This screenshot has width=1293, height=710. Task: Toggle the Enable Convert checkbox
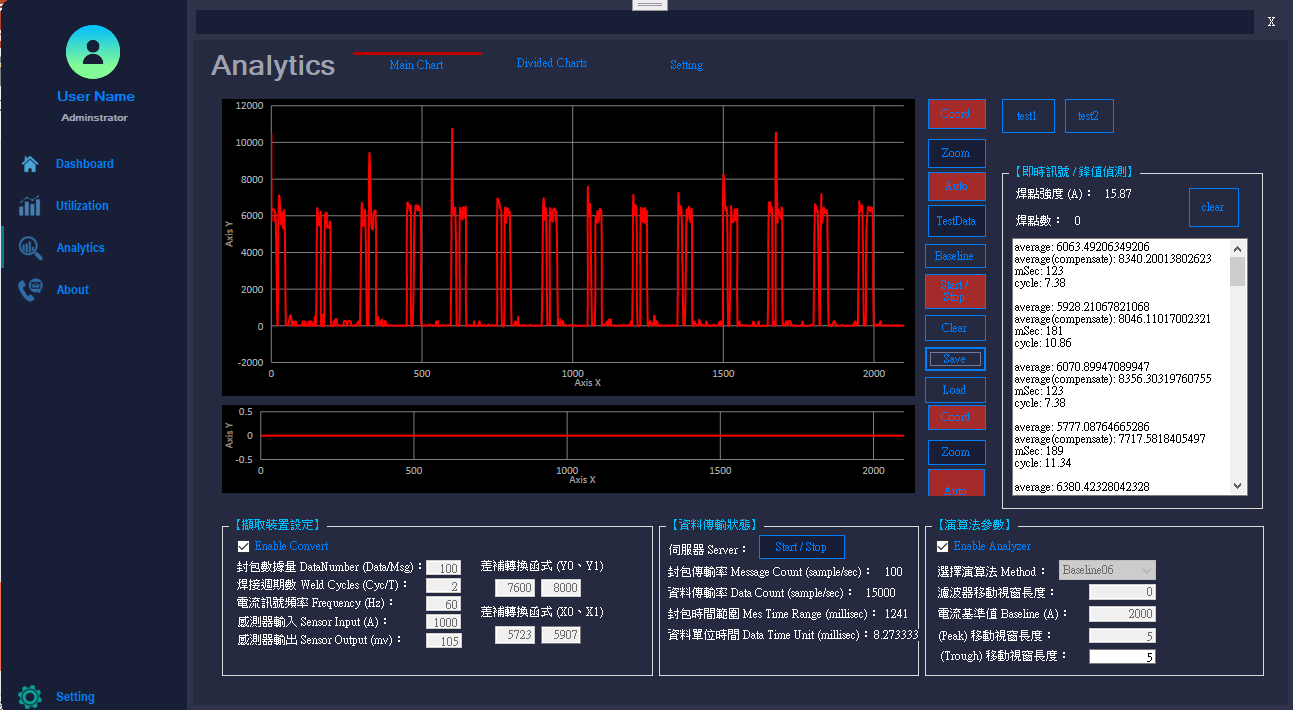click(x=243, y=546)
